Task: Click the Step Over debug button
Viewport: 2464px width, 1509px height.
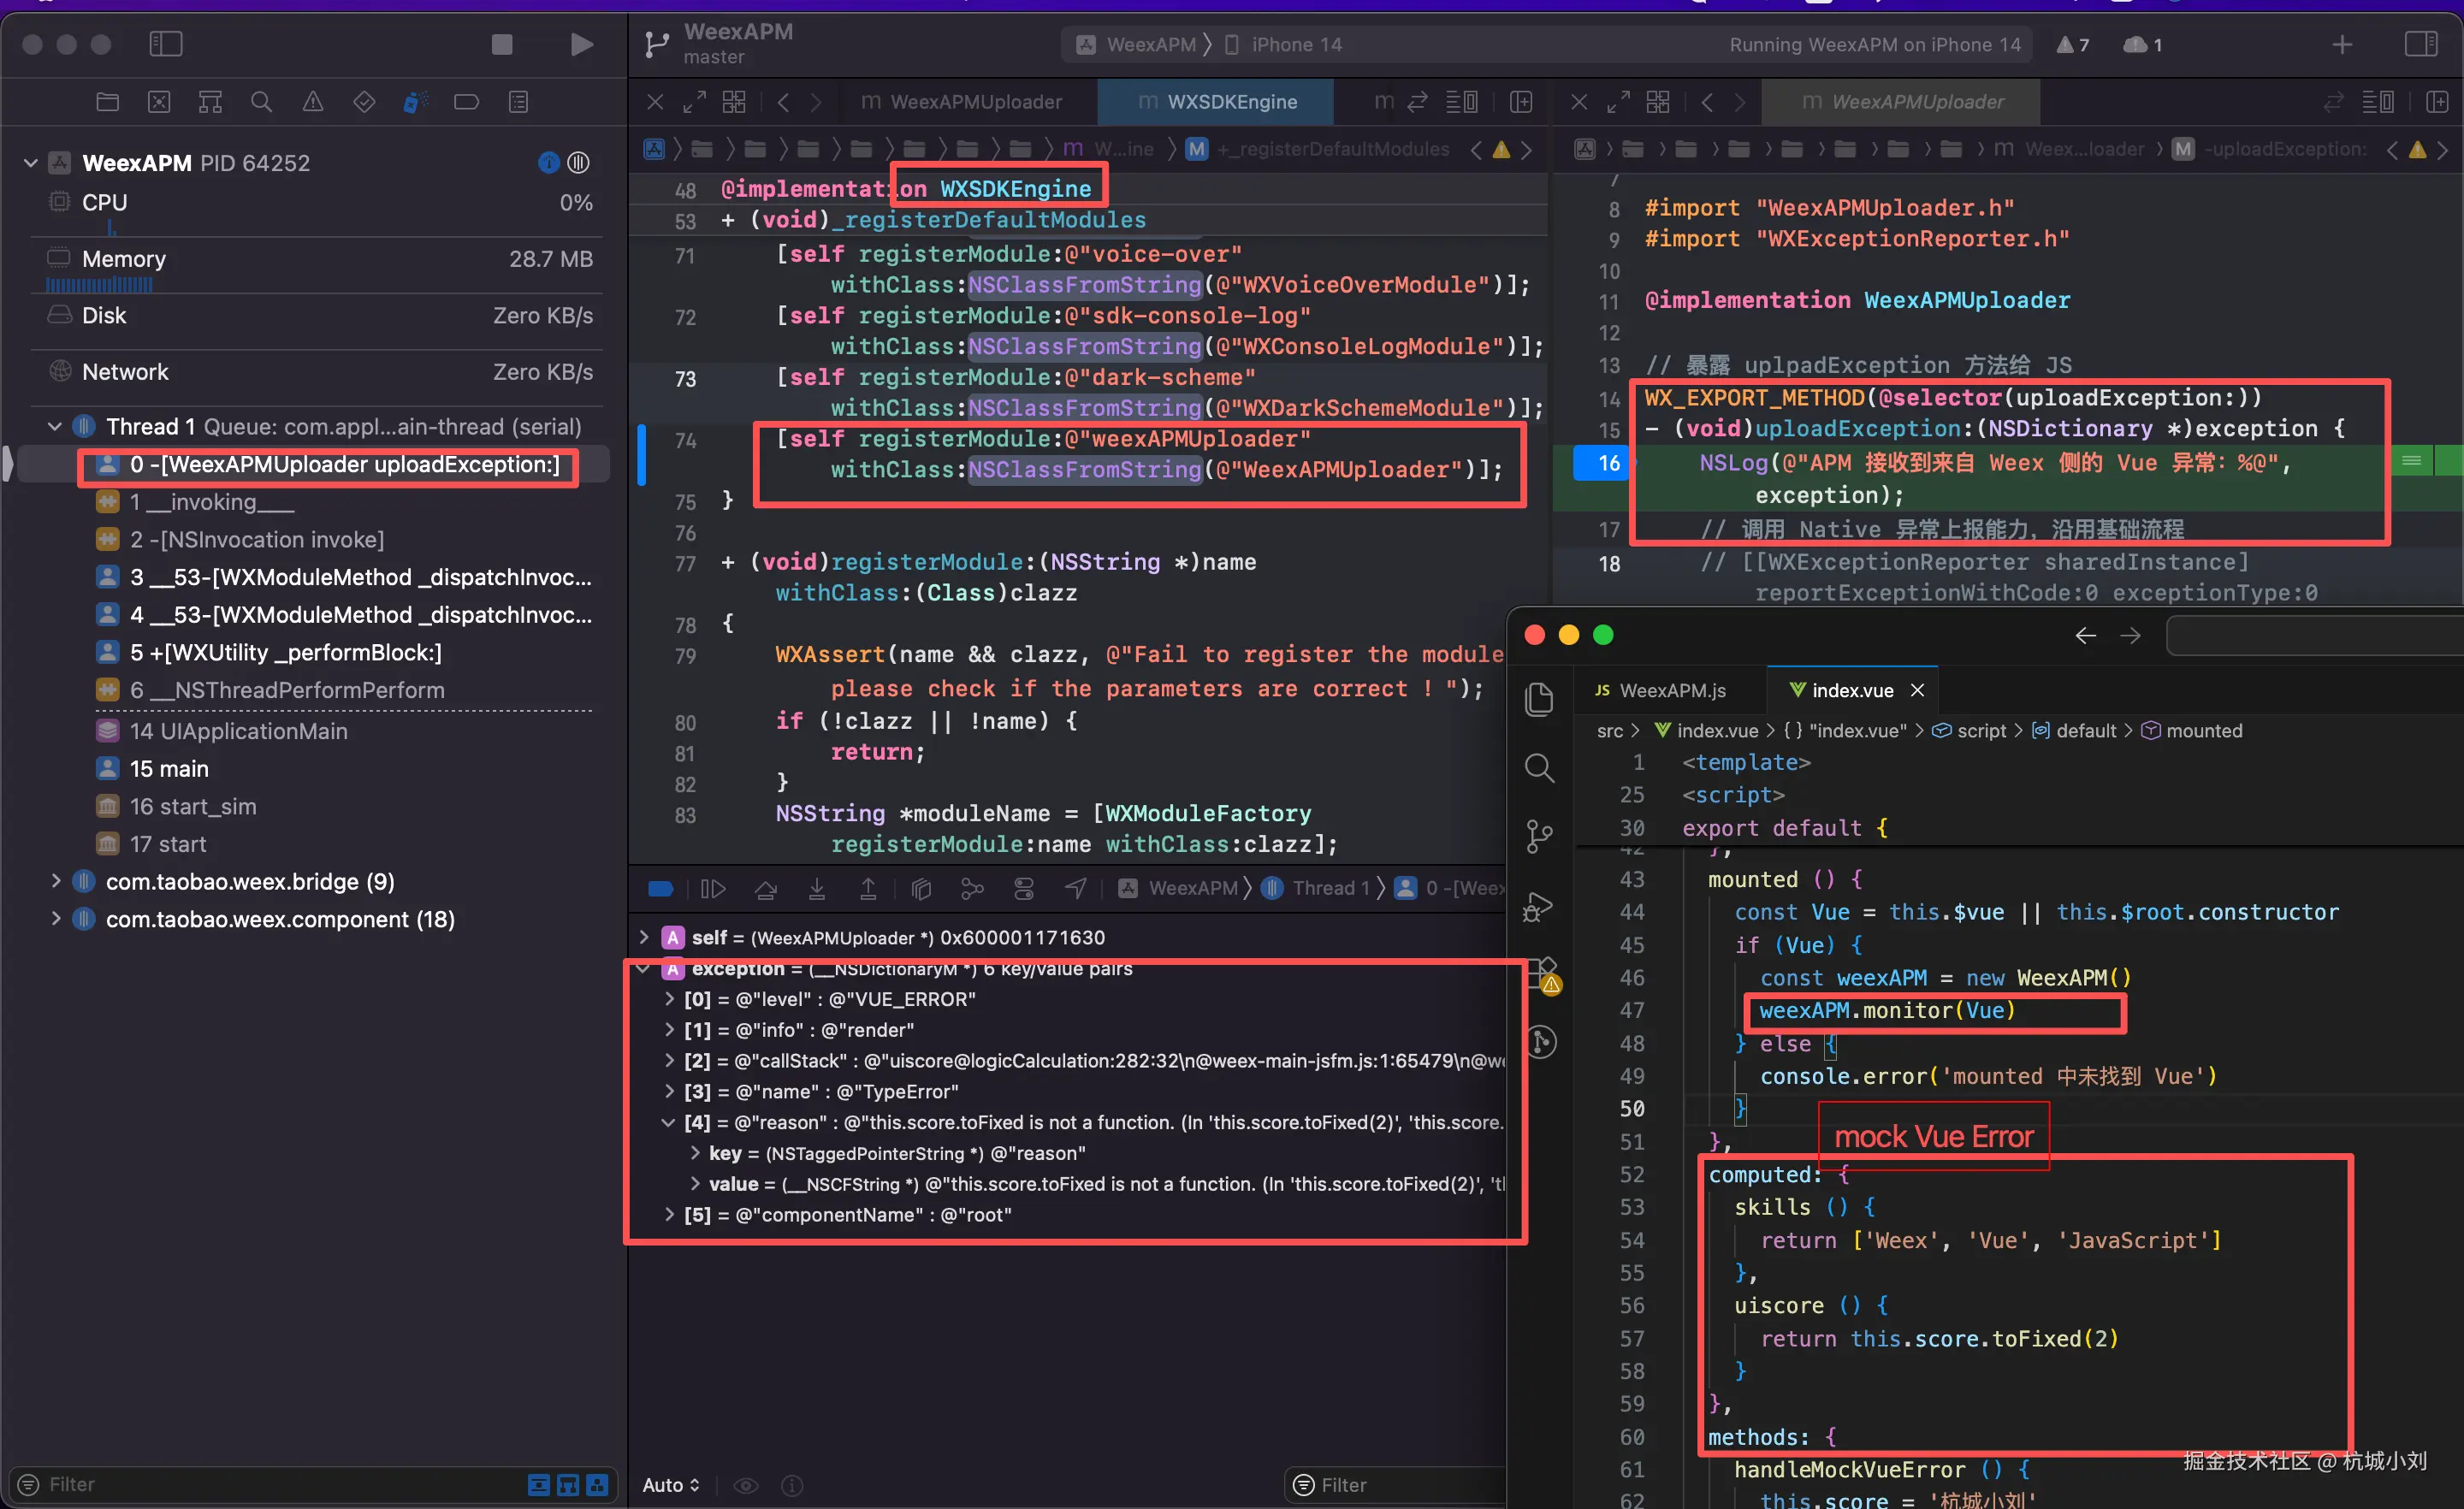Action: (765, 888)
